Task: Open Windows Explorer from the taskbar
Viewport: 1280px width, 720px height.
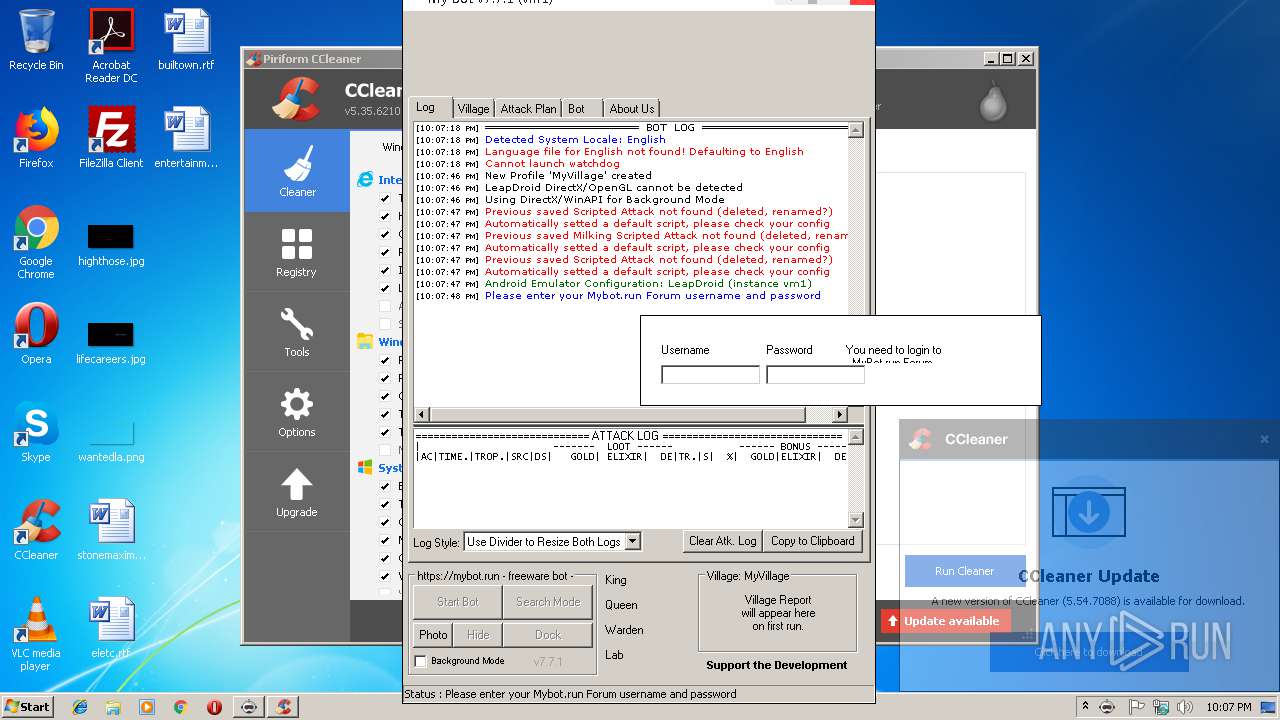Action: 113,707
